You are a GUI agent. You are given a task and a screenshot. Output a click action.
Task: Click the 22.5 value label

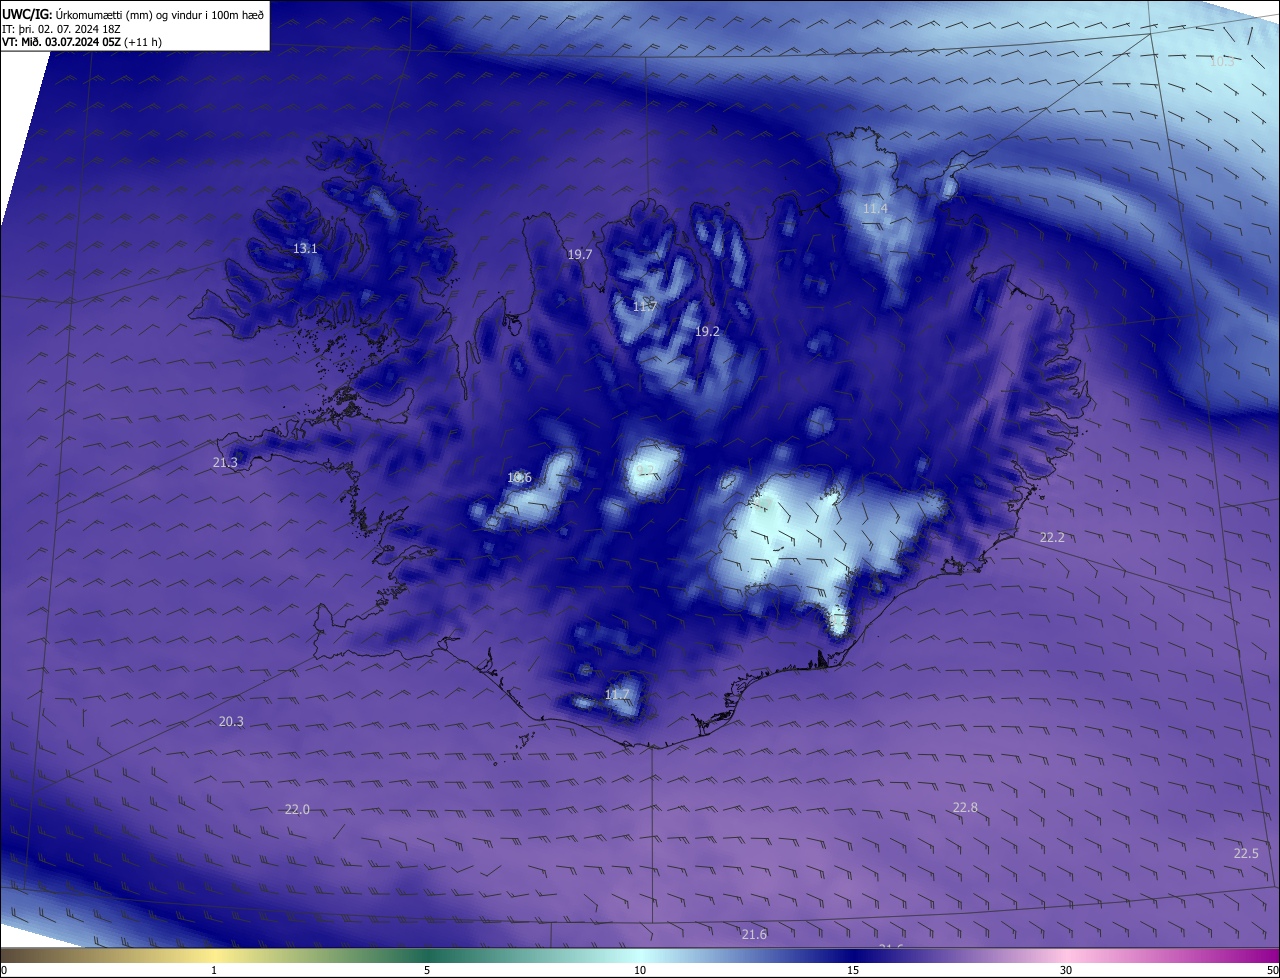point(1246,853)
